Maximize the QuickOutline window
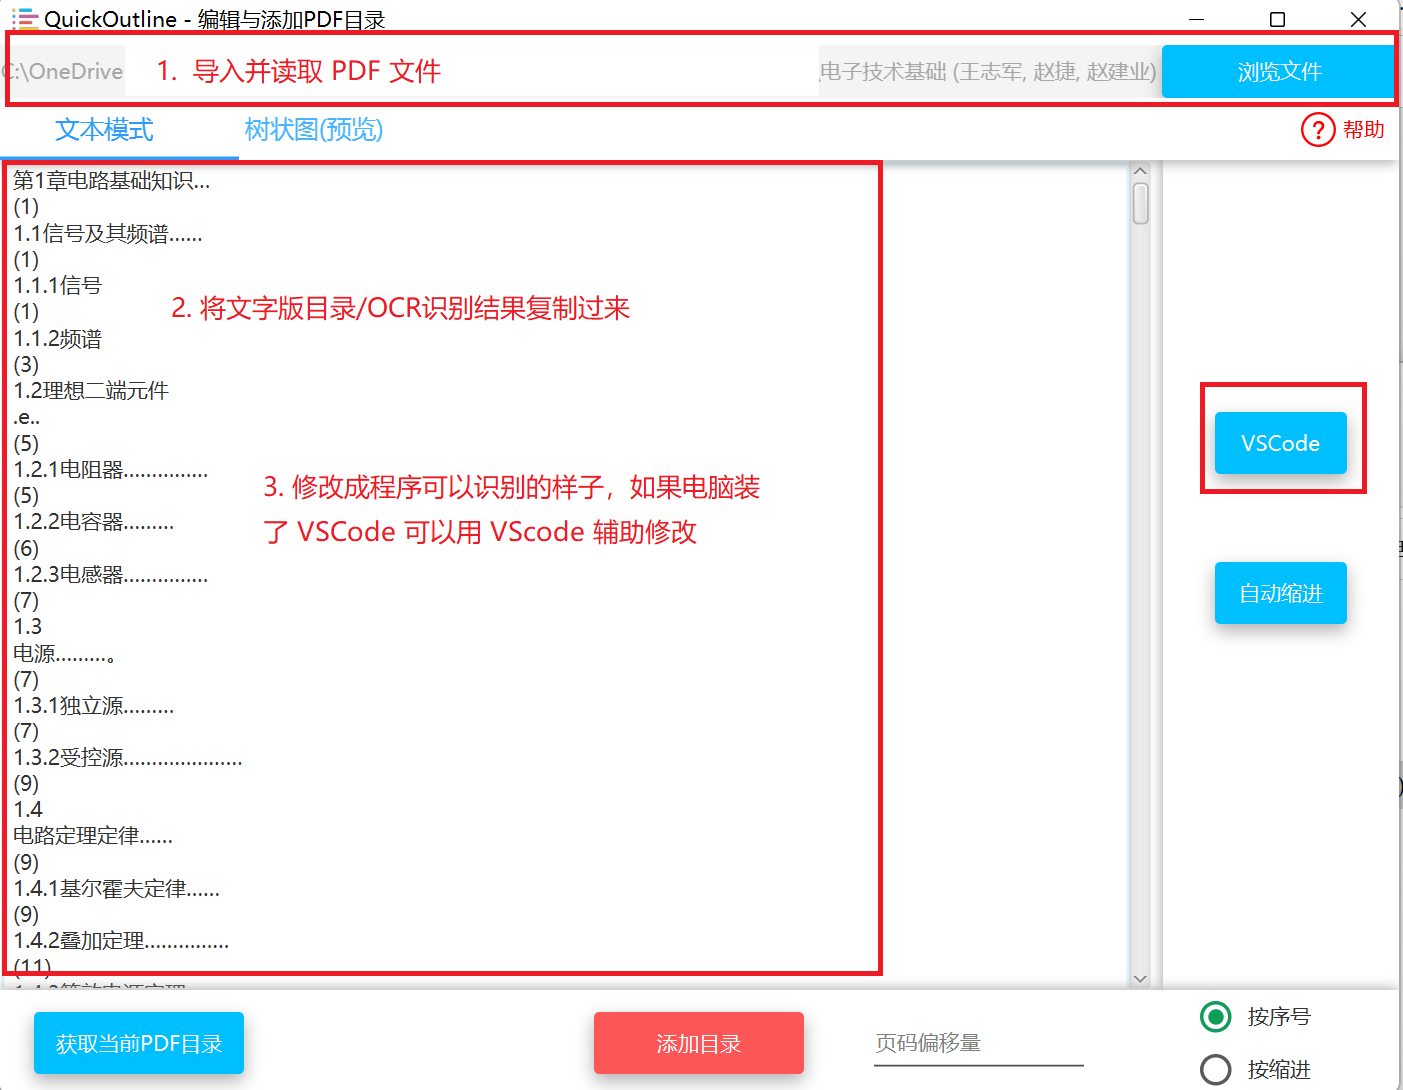The height and width of the screenshot is (1090, 1403). point(1277,20)
